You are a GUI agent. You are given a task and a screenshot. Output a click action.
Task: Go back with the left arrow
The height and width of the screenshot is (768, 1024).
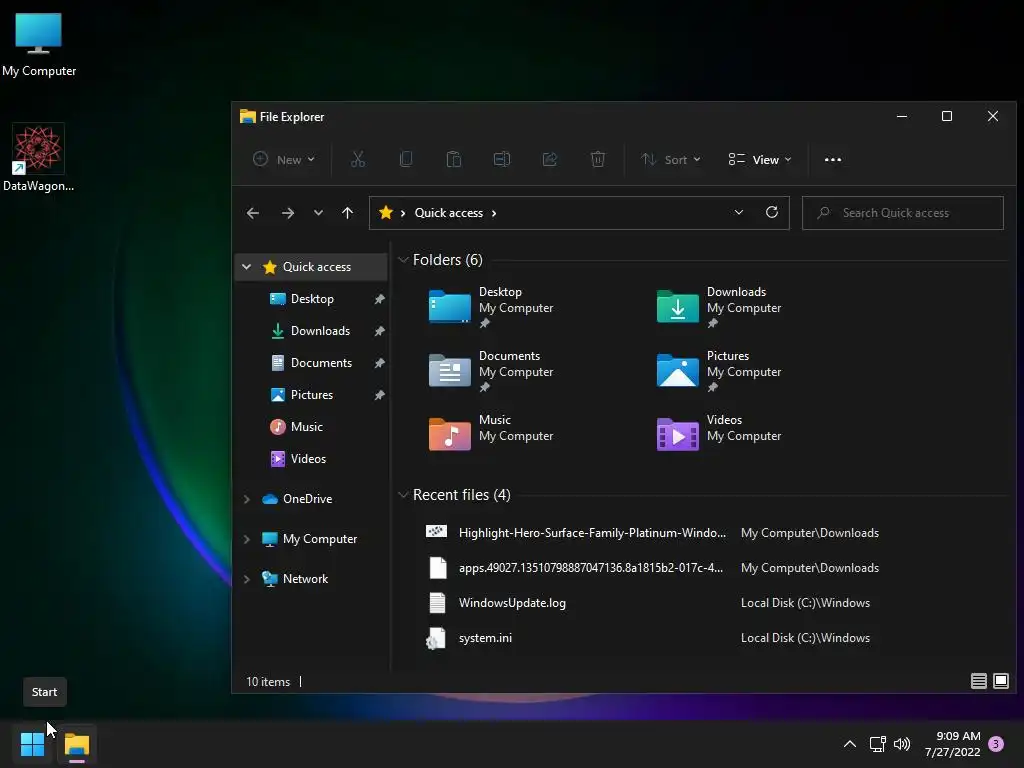253,213
